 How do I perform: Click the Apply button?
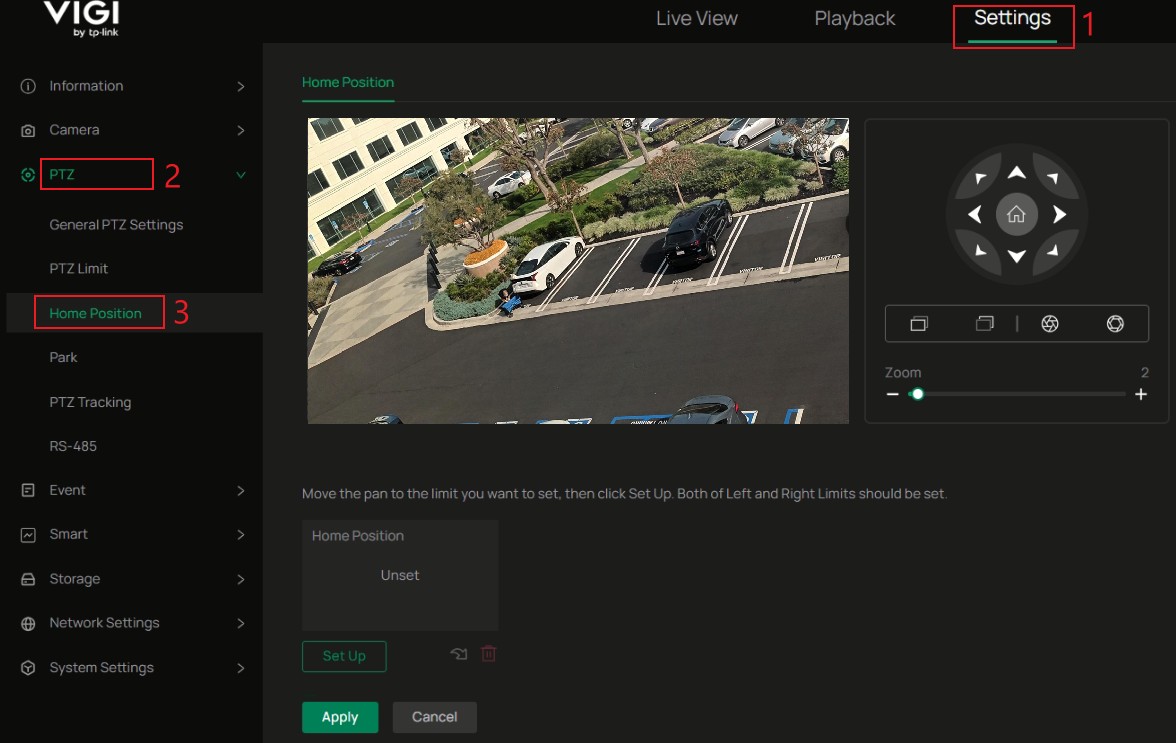pos(339,717)
